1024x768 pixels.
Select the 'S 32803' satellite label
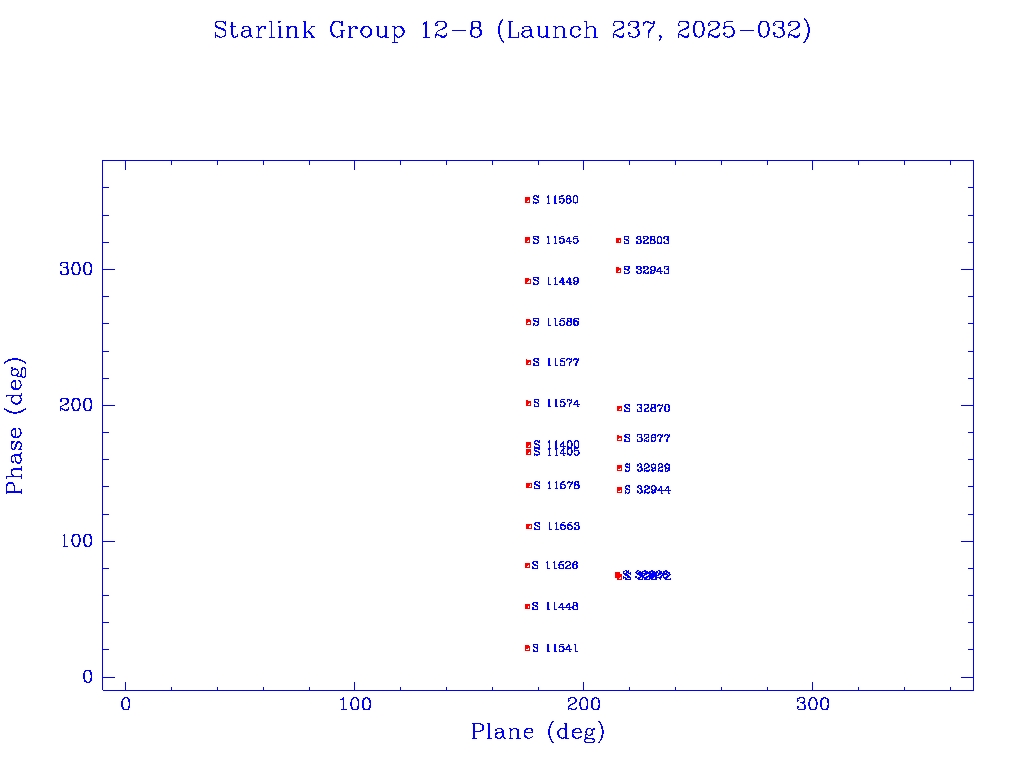pyautogui.click(x=646, y=240)
